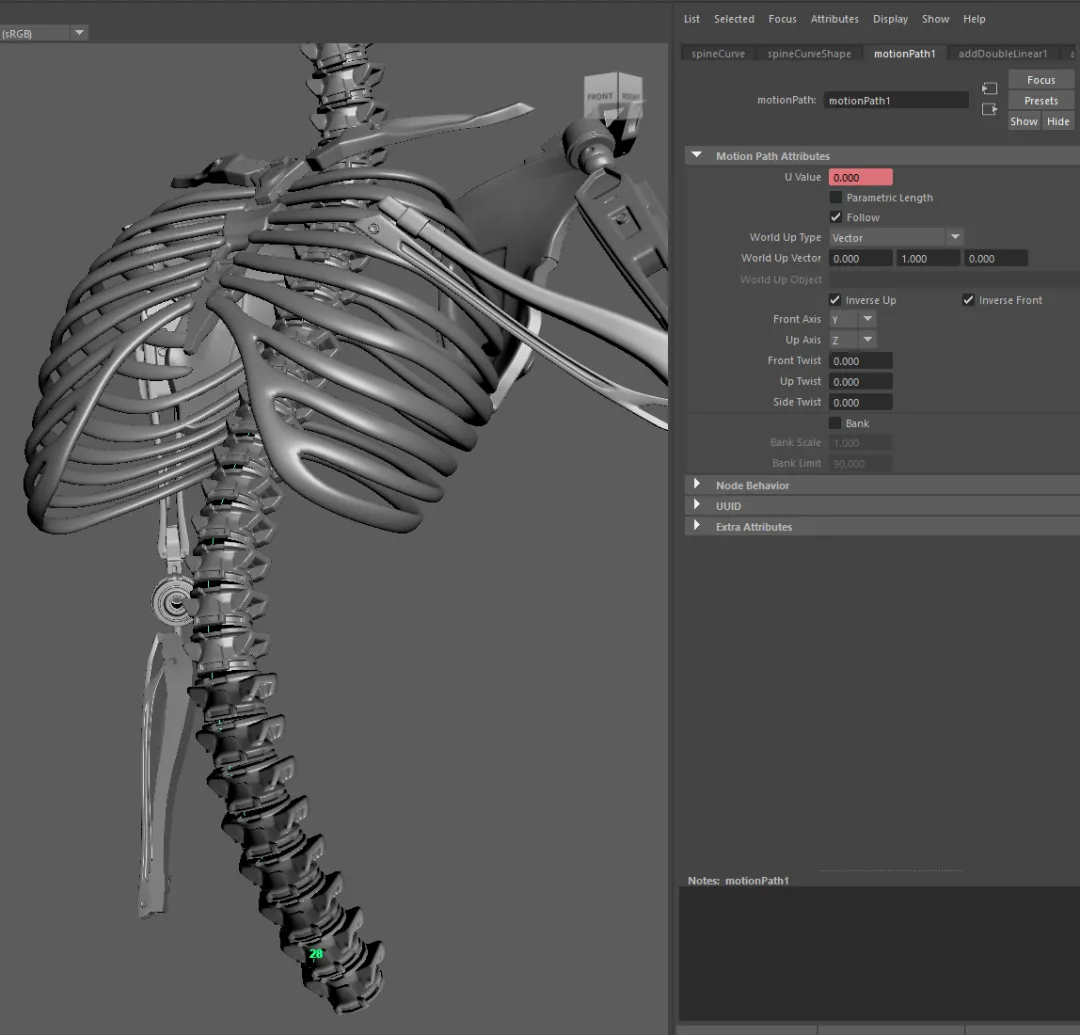This screenshot has height=1035, width=1080.
Task: Open the Front Axis dropdown
Action: [852, 319]
